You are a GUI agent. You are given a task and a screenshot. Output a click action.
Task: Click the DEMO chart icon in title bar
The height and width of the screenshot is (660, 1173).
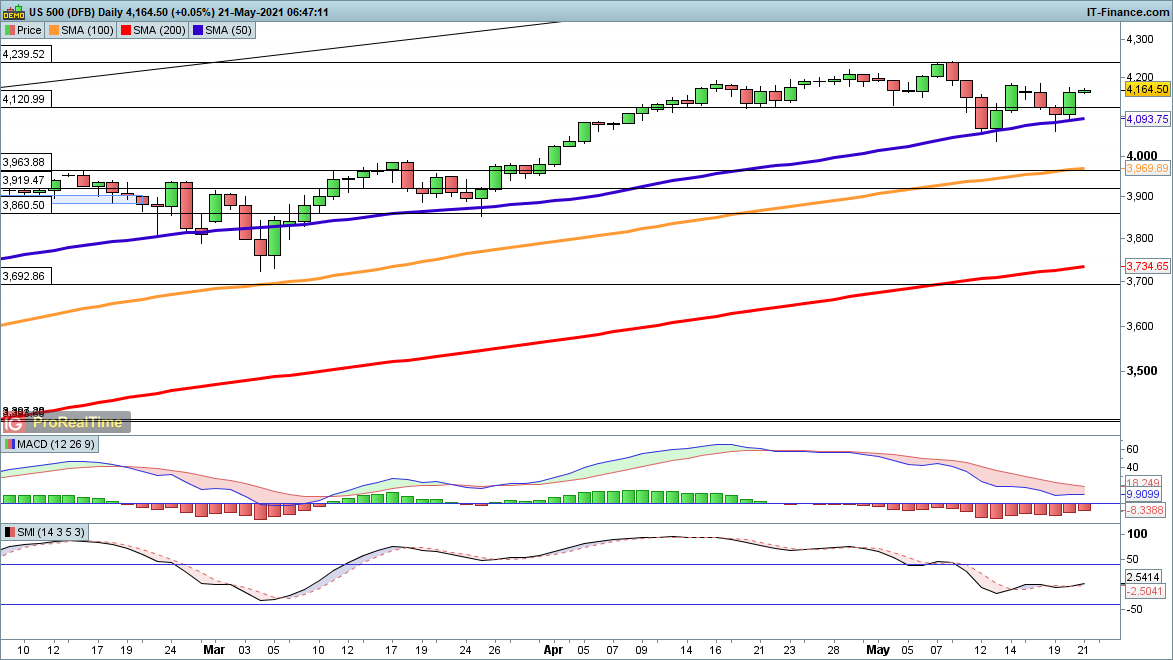point(13,11)
